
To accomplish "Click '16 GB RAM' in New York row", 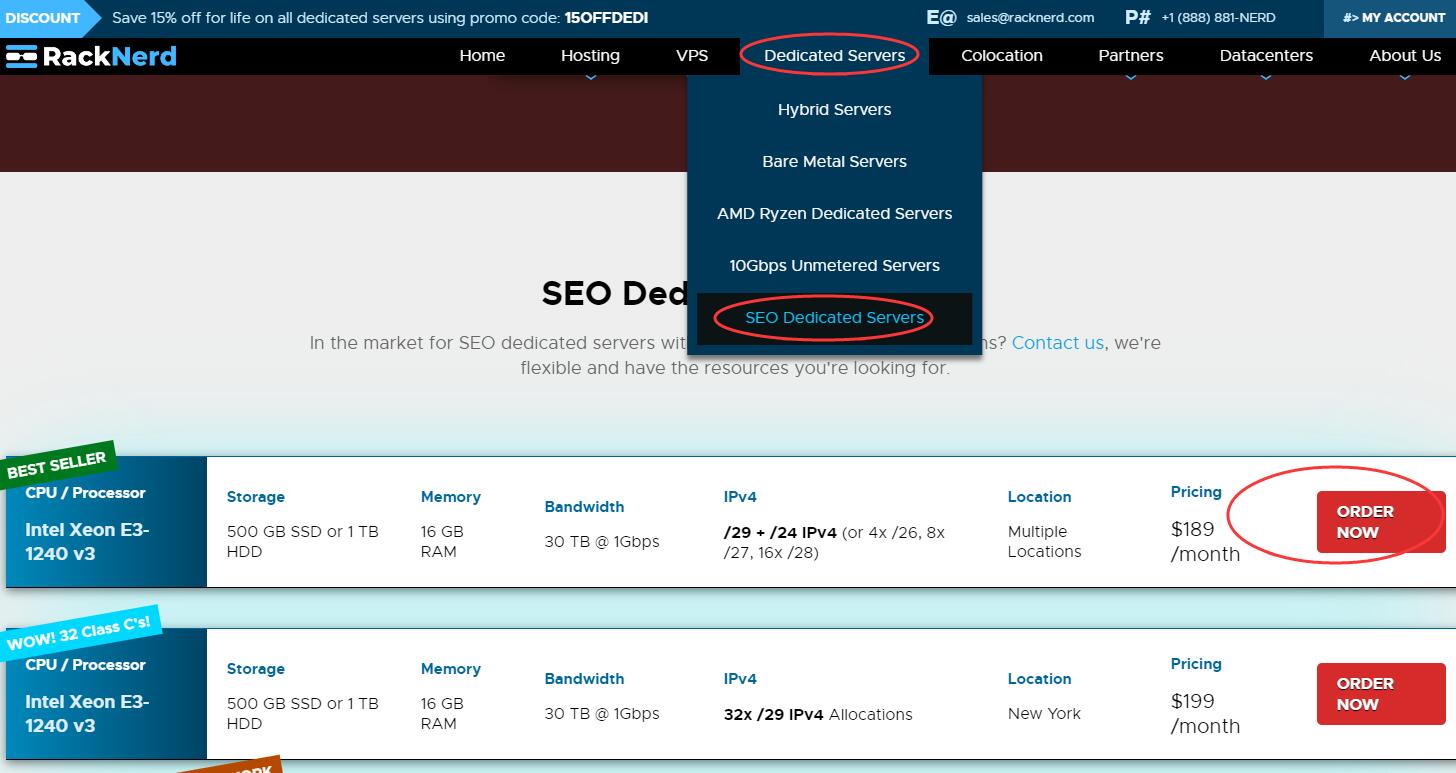I will 442,714.
